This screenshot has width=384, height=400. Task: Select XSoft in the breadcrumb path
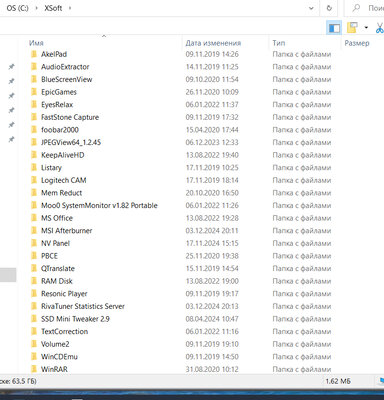[x=53, y=8]
